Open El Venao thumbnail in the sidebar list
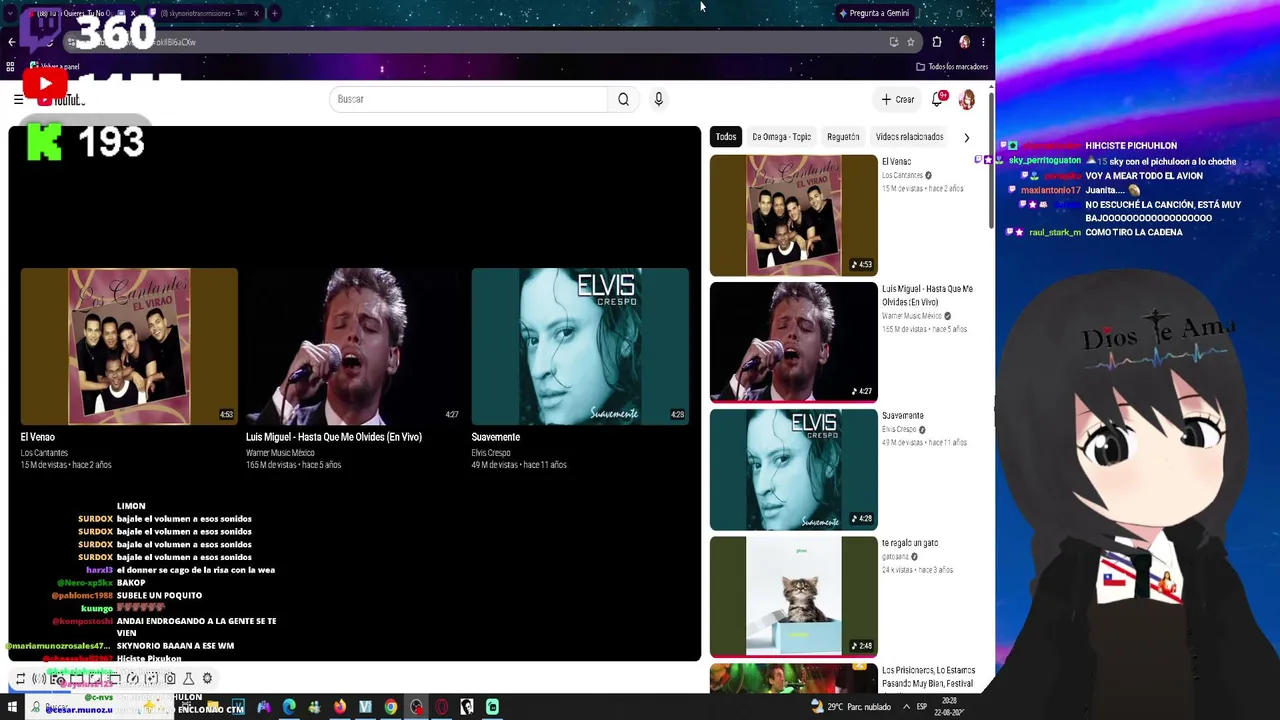This screenshot has width=1280, height=720. 794,215
